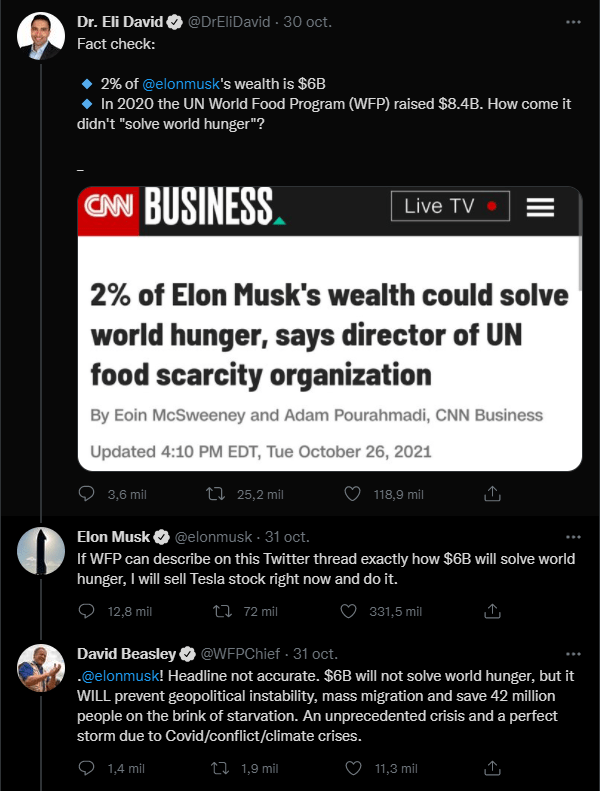
Task: Reply to Elon Musk's tweet
Action: point(87,611)
